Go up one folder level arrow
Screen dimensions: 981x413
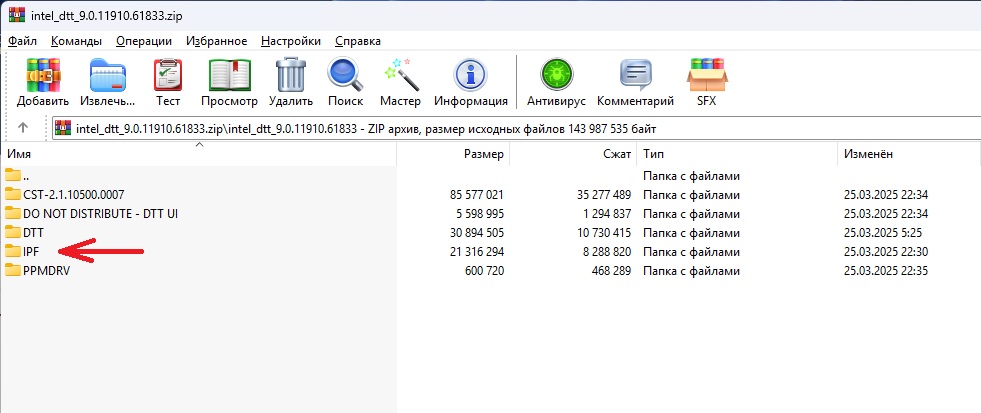click(23, 128)
